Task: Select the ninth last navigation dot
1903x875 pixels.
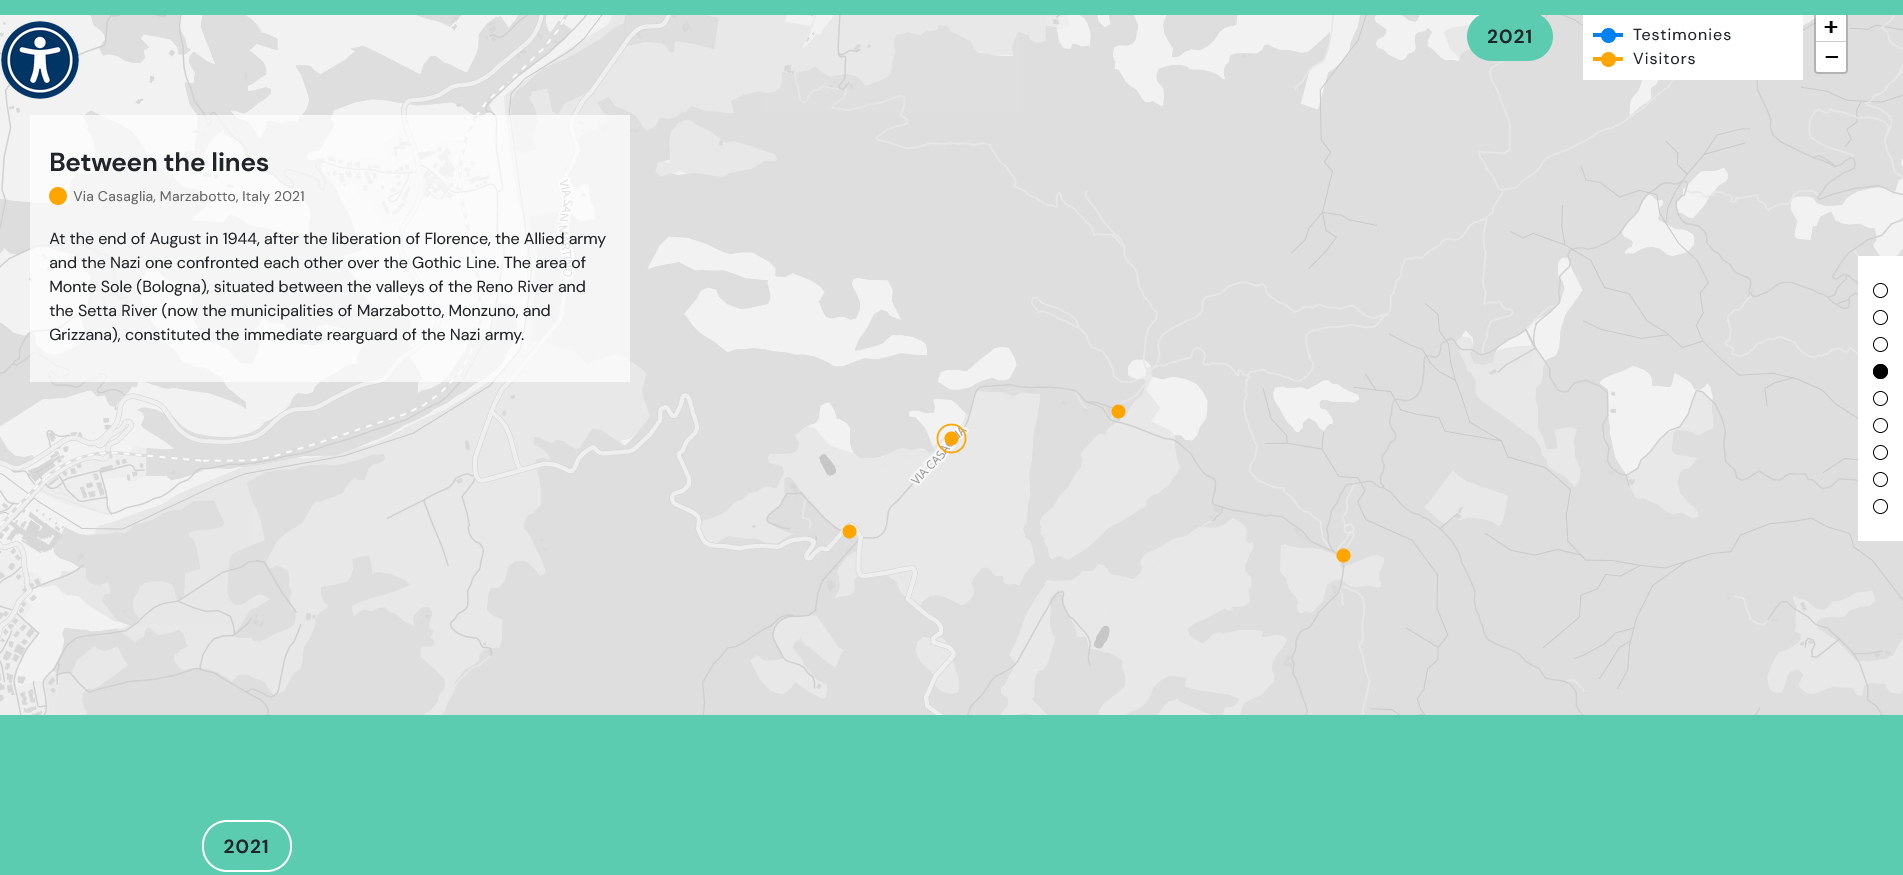Action: point(1880,506)
